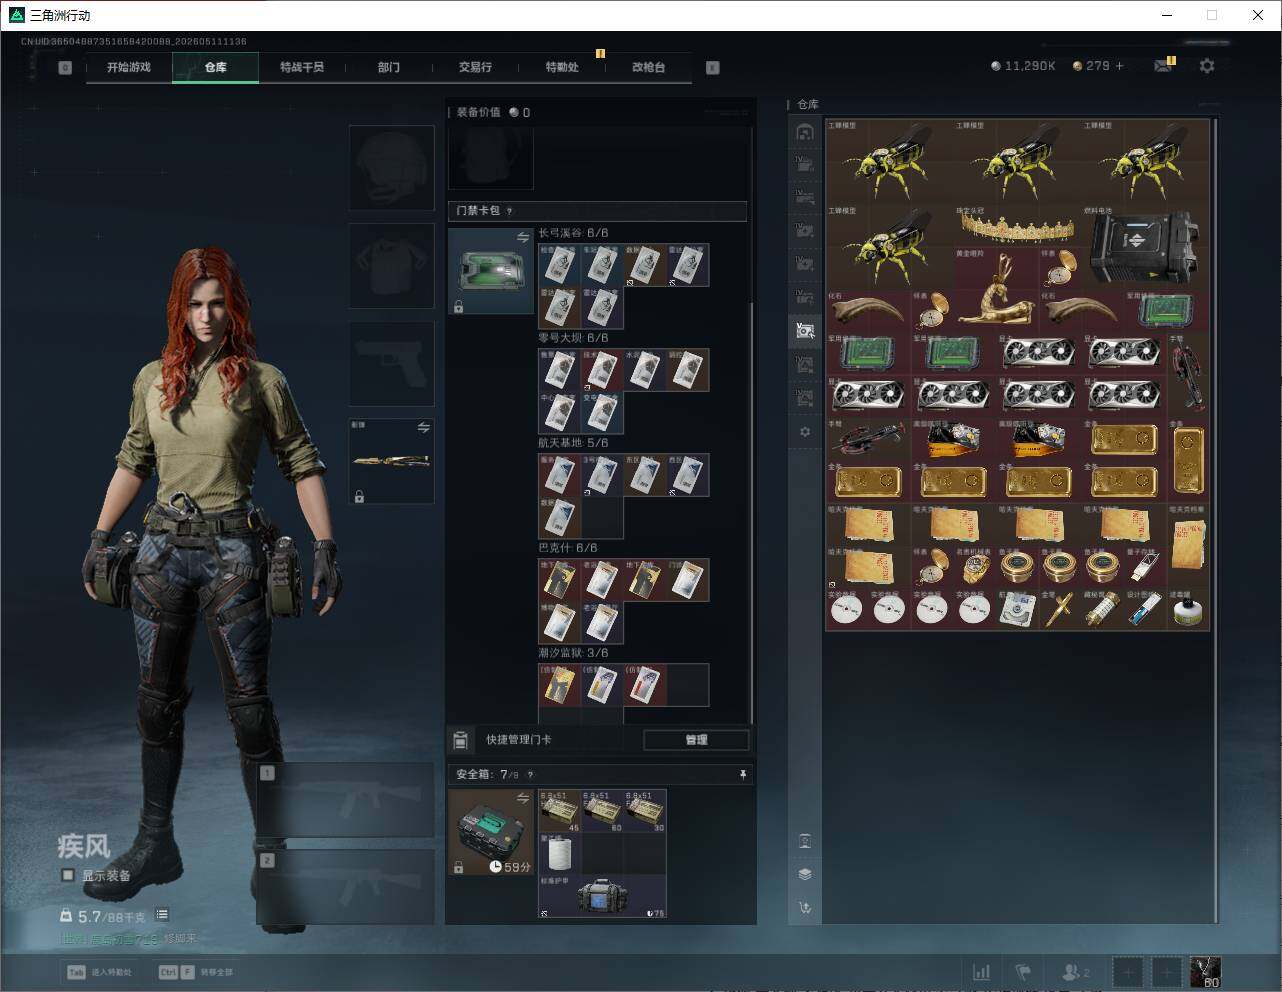Screen dimensions: 1282x992
Task: Click the warehouse vertical scrollbar
Action: click(x=1215, y=520)
